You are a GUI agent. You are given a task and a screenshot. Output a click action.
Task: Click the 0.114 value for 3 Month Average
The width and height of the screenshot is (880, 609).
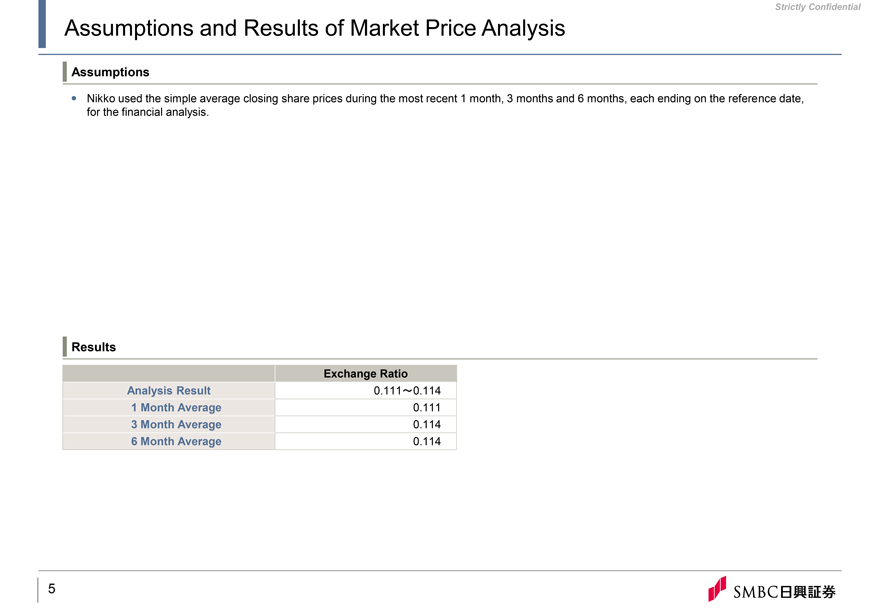coord(427,424)
